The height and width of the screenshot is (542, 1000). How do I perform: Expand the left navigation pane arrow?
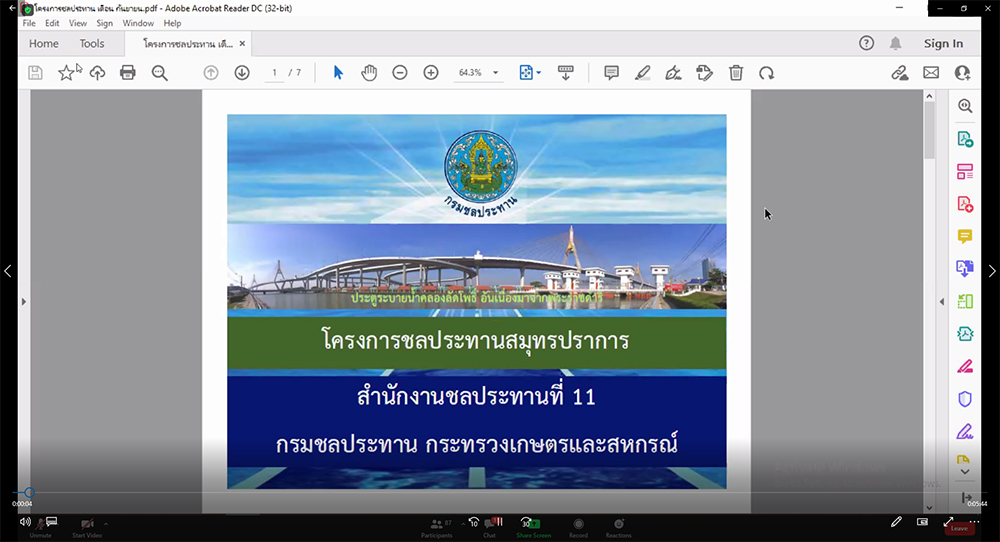pos(24,302)
